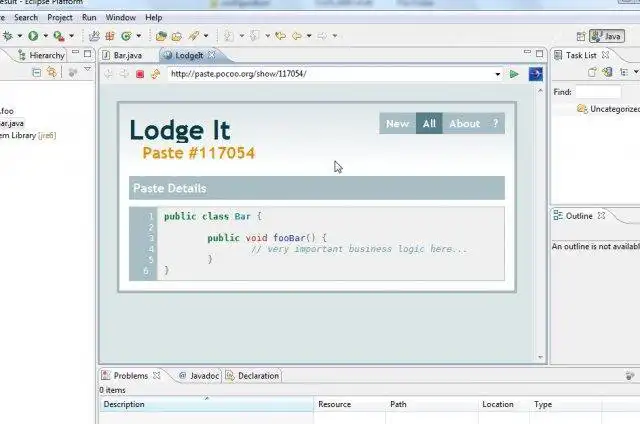Switch to the Task List tab

[581, 55]
